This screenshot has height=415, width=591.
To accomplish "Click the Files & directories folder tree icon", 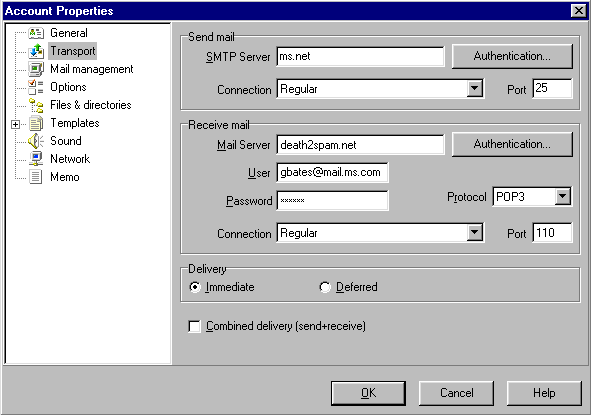I will (x=36, y=105).
